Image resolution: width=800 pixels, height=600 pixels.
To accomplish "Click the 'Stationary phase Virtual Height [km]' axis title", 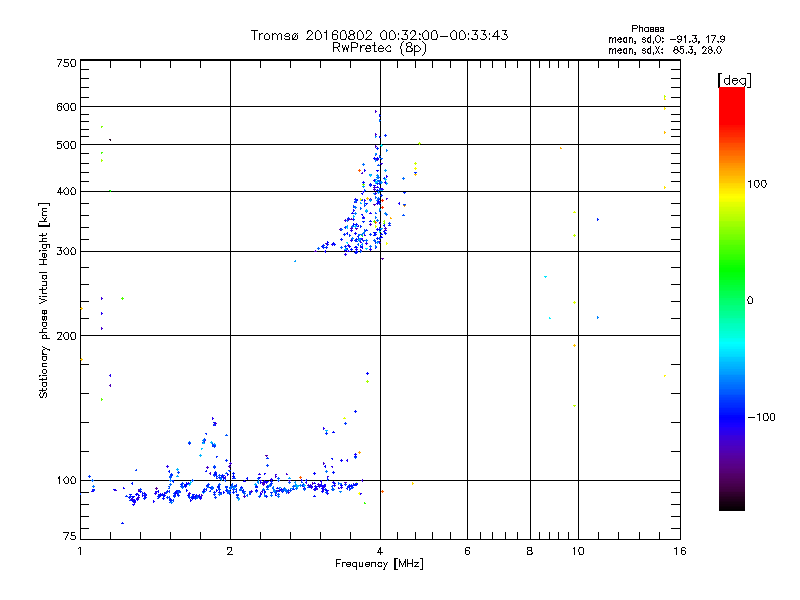I will pos(44,300).
